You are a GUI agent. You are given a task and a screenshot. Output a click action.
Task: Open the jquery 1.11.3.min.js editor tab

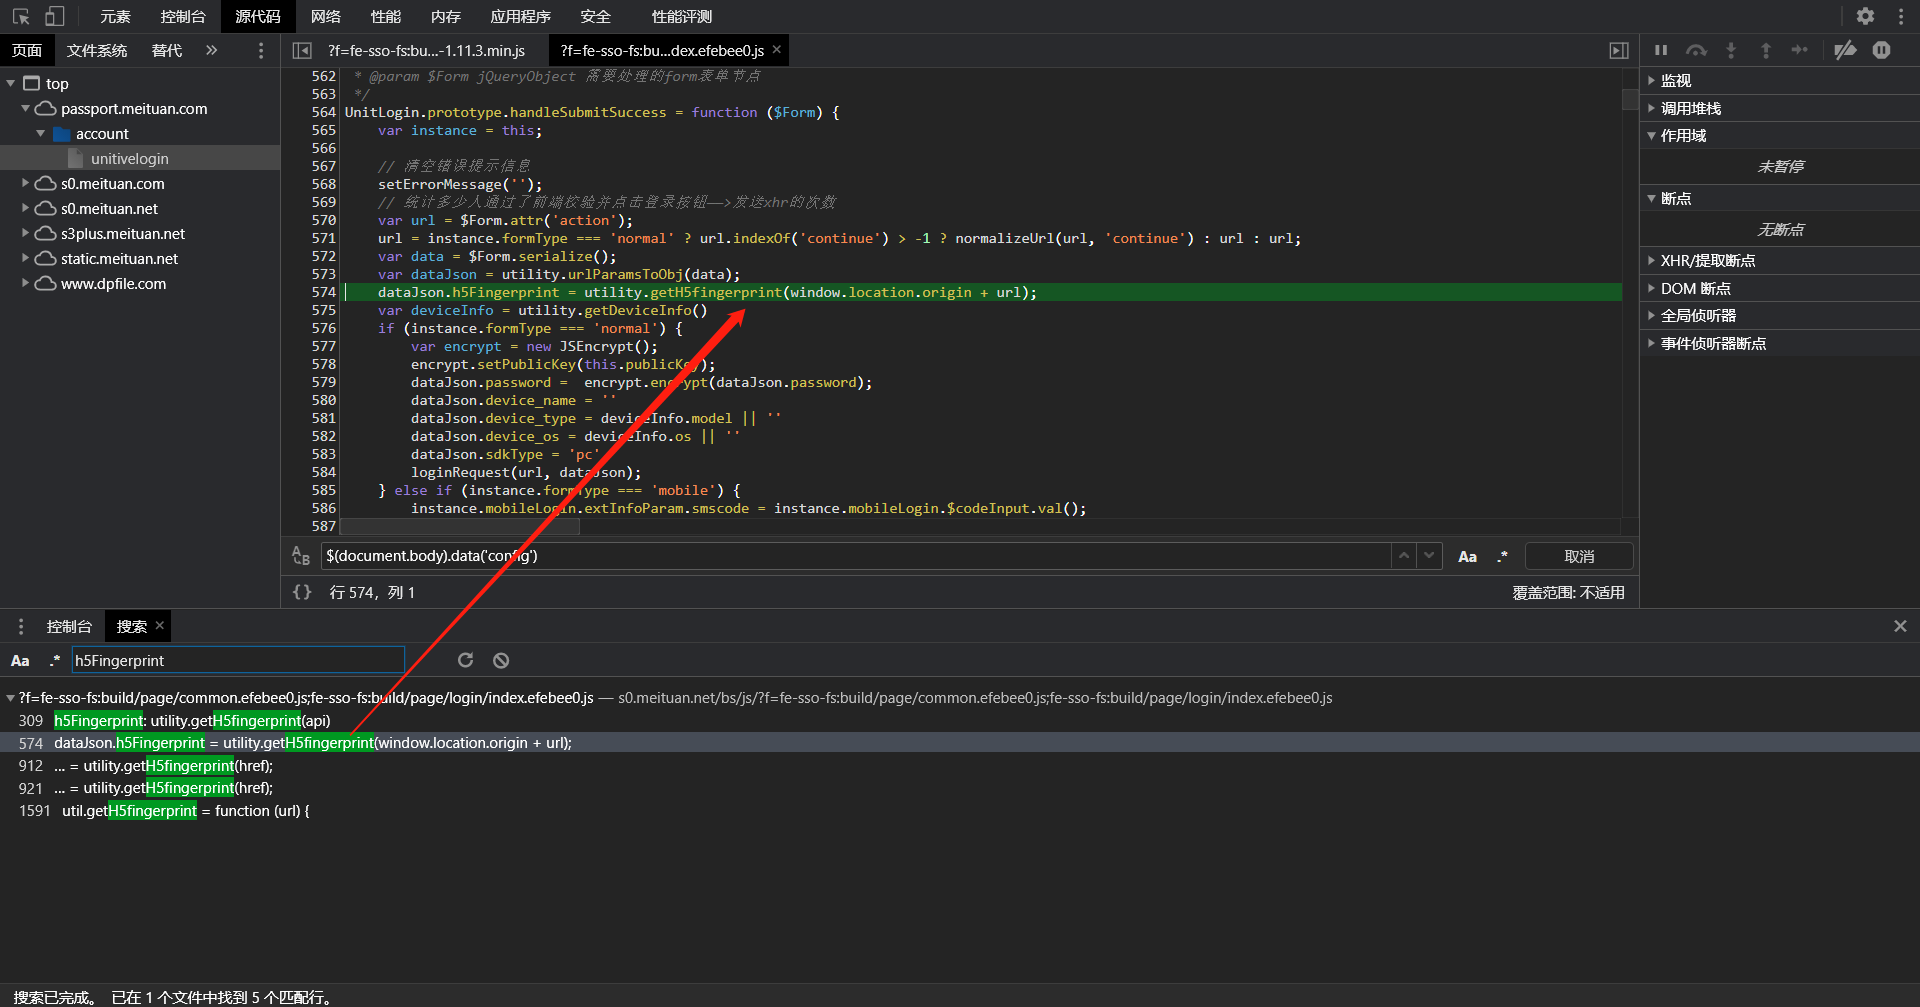pos(426,50)
